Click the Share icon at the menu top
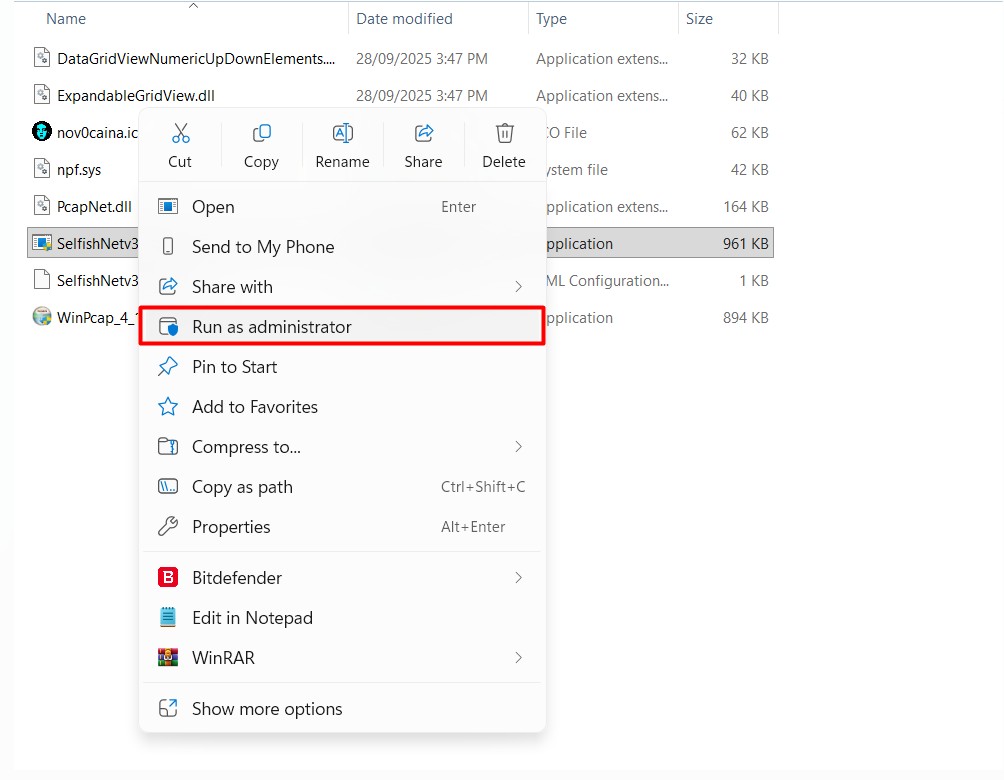The height and width of the screenshot is (780, 1004). tap(423, 131)
